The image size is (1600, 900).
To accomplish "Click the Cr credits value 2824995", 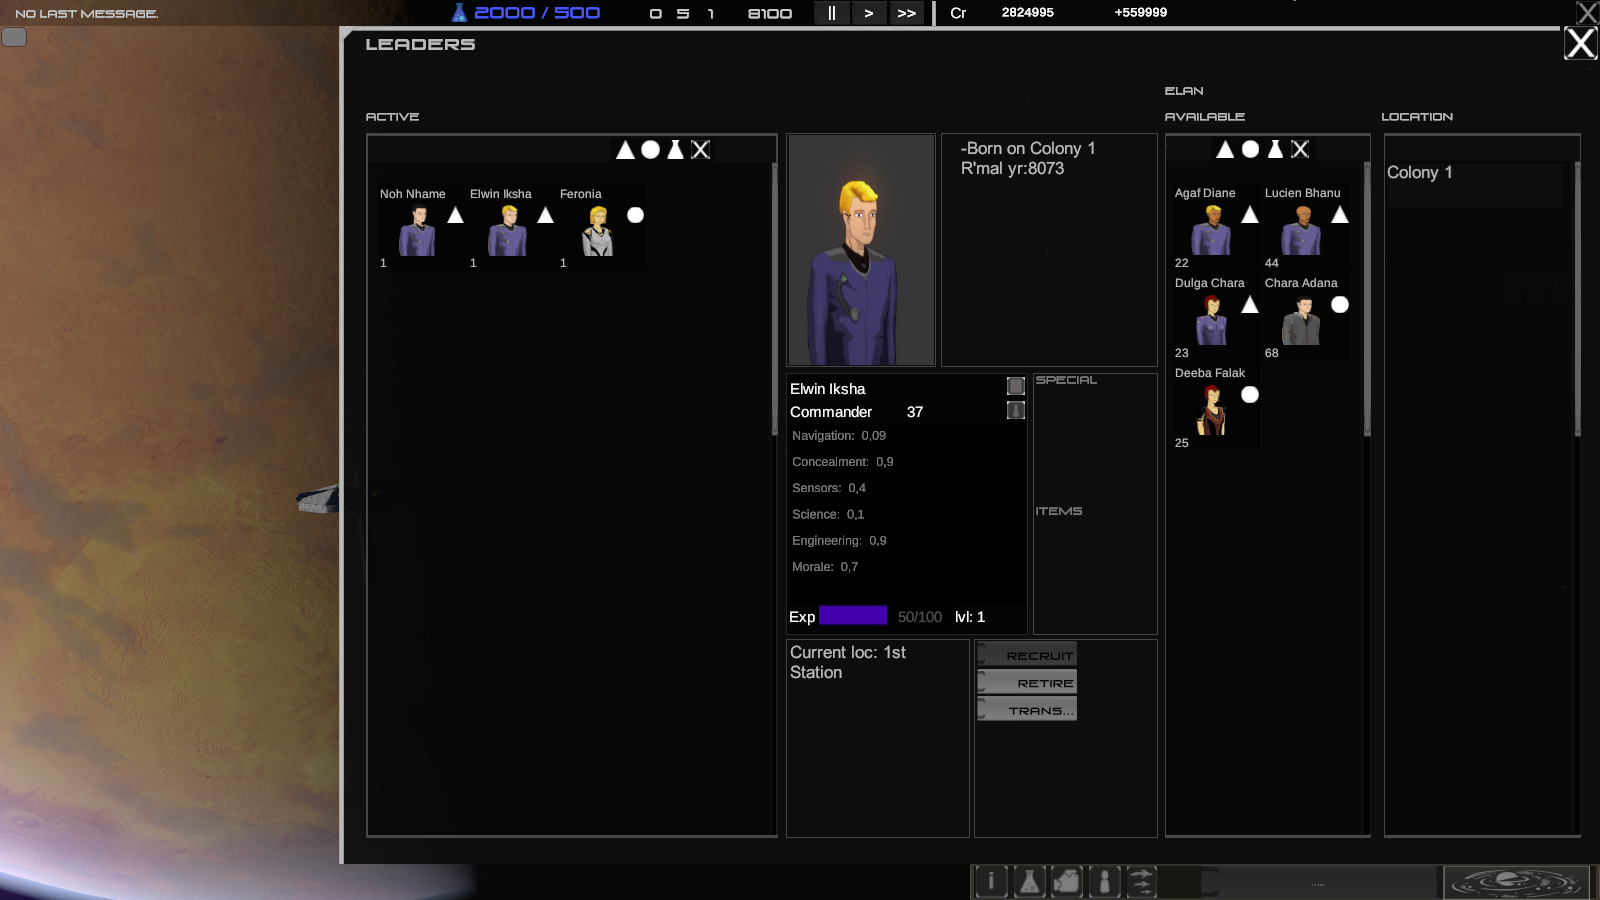I will 1028,12.
